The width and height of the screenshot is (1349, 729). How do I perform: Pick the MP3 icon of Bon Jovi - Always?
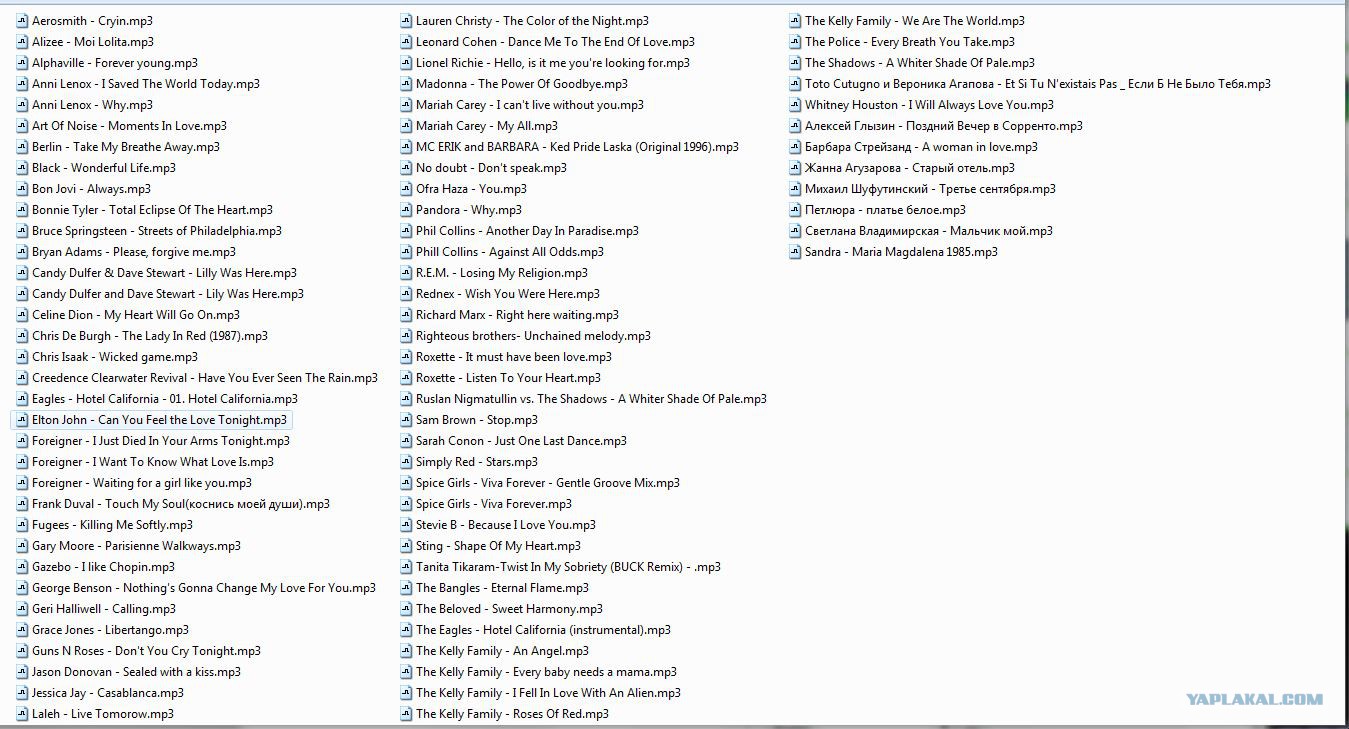click(22, 189)
